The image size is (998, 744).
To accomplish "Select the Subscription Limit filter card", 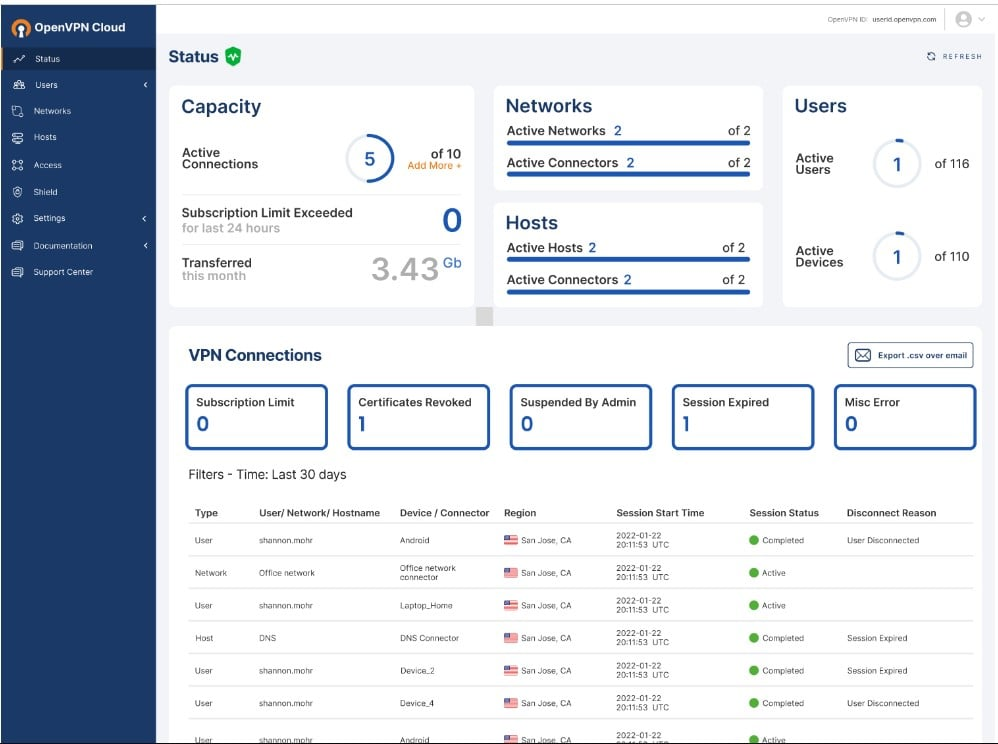I will coord(257,417).
